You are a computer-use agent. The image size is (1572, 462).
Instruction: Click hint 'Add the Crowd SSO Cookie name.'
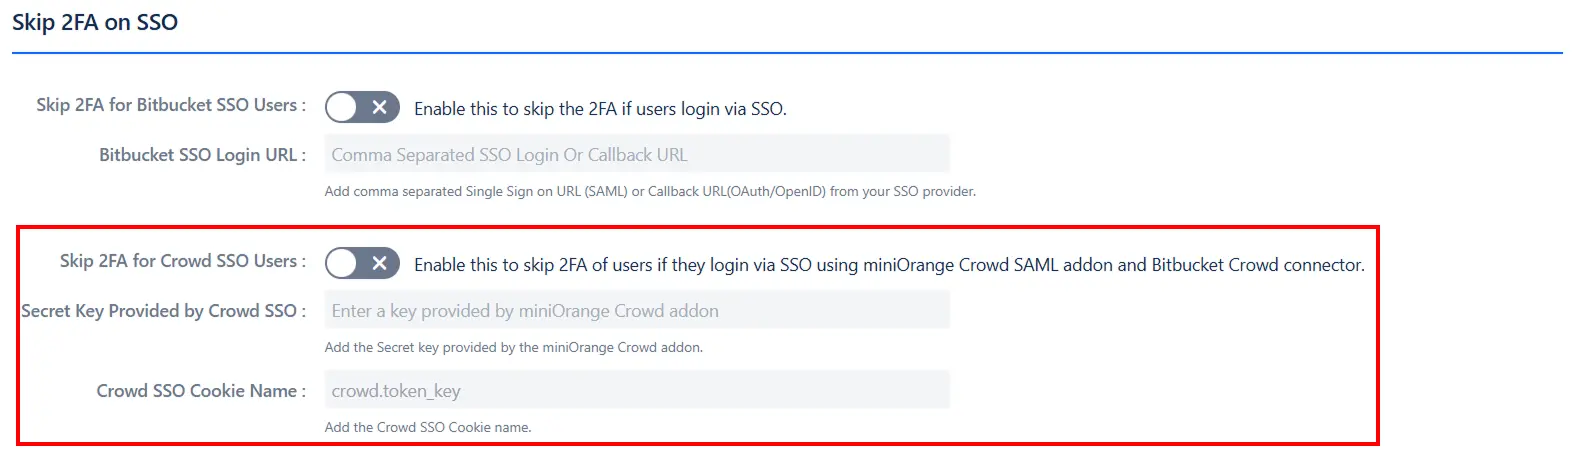point(428,427)
